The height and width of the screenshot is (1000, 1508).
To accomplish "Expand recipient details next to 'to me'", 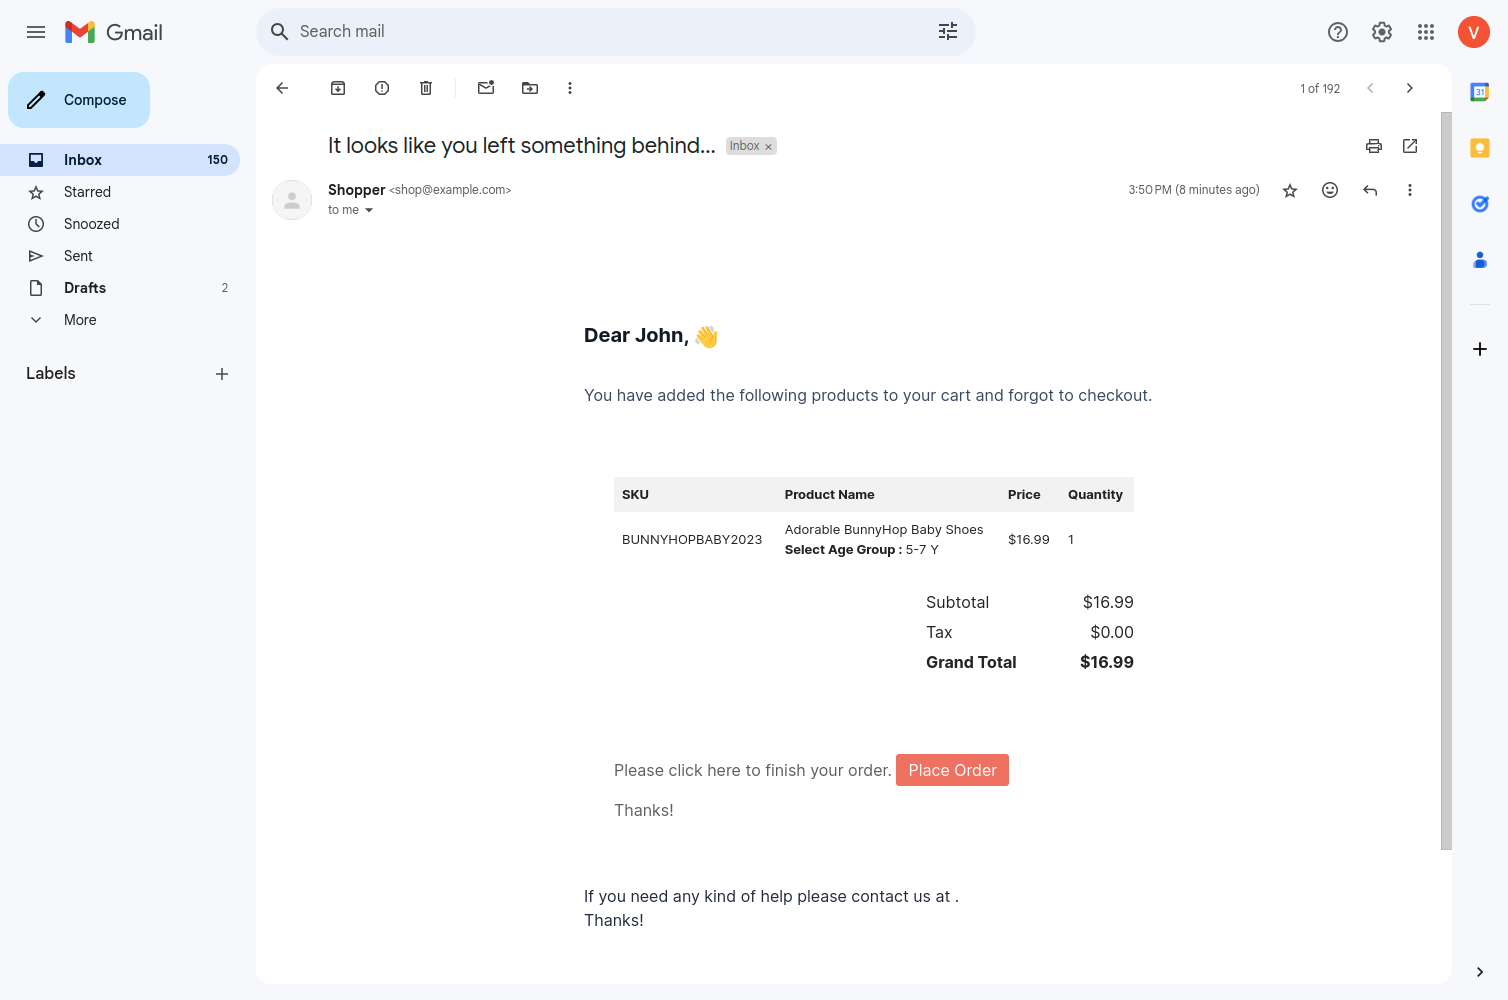I will 369,210.
